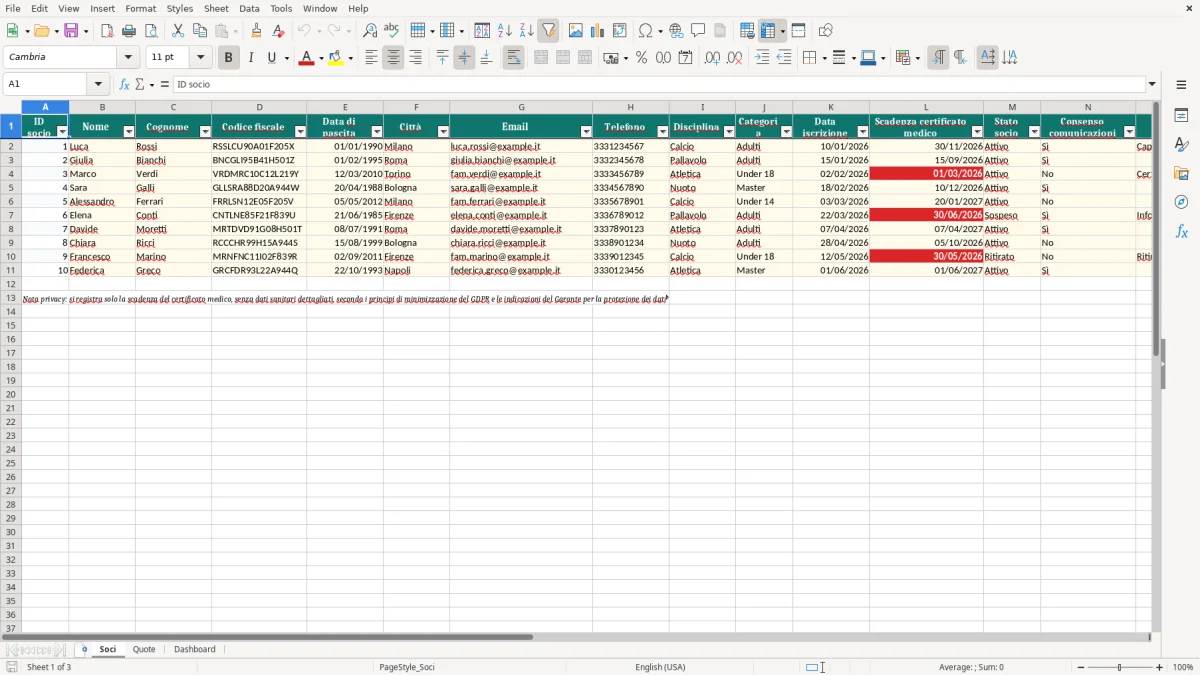This screenshot has height=675, width=1200.
Task: Toggle Align Left
Action: point(371,58)
